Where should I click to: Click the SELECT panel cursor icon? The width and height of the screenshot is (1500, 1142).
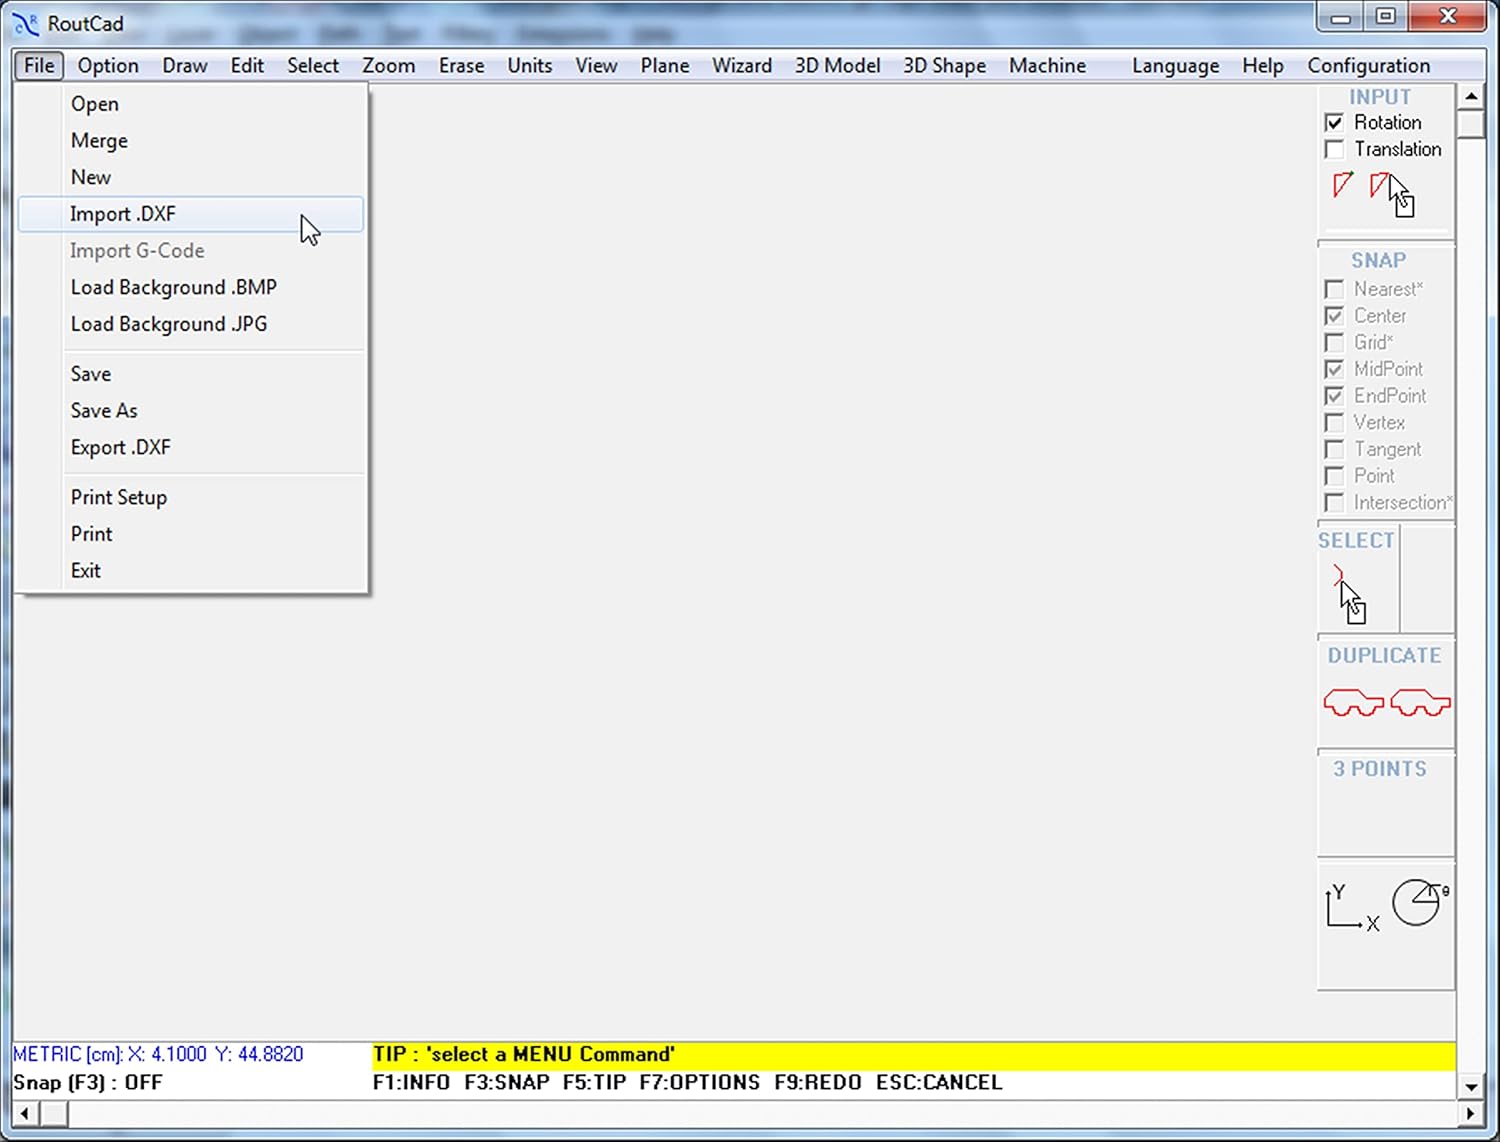[1349, 594]
